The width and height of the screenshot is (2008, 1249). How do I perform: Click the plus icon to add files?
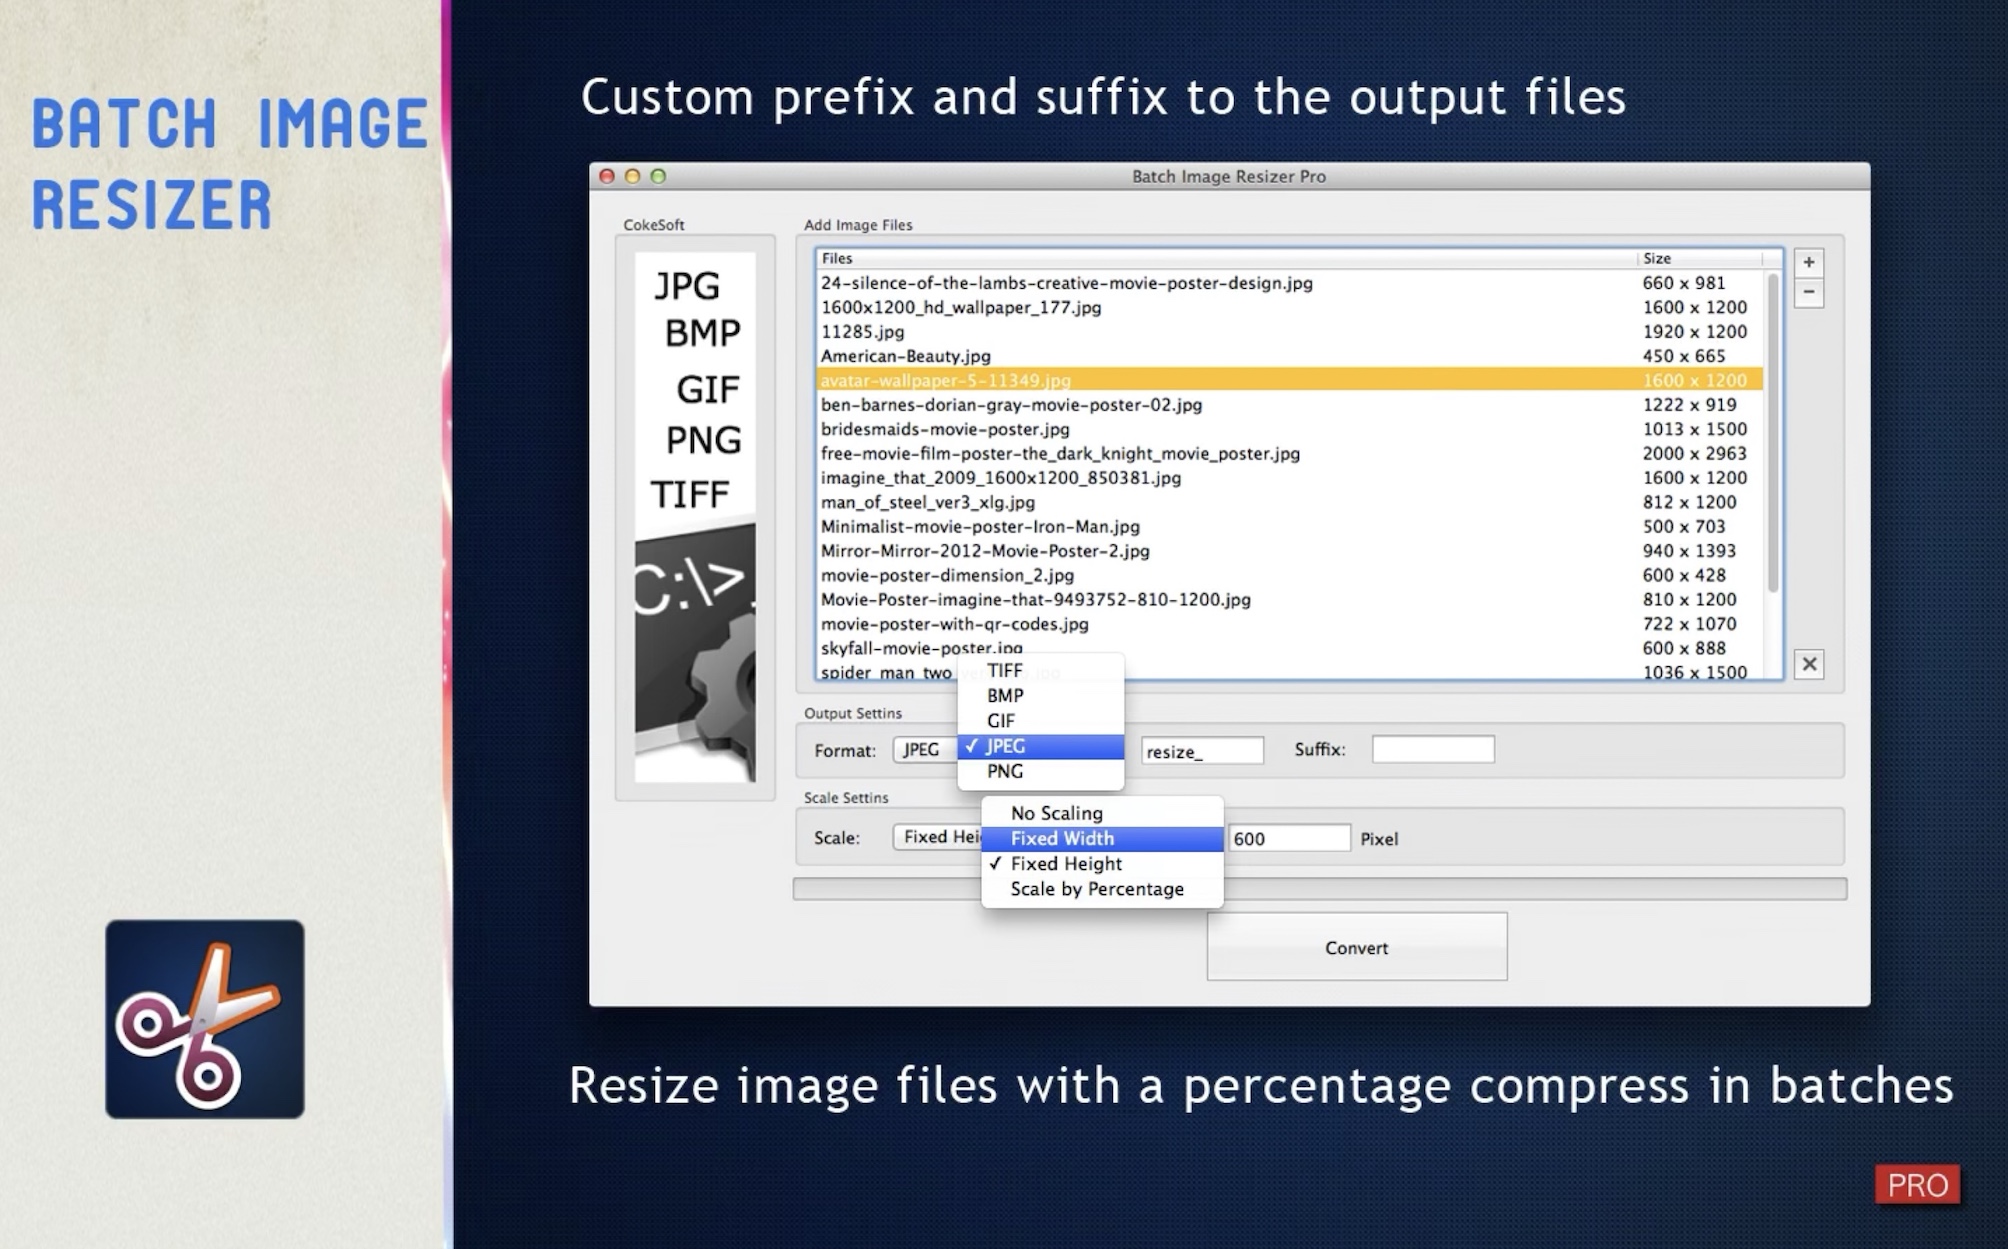pos(1808,262)
